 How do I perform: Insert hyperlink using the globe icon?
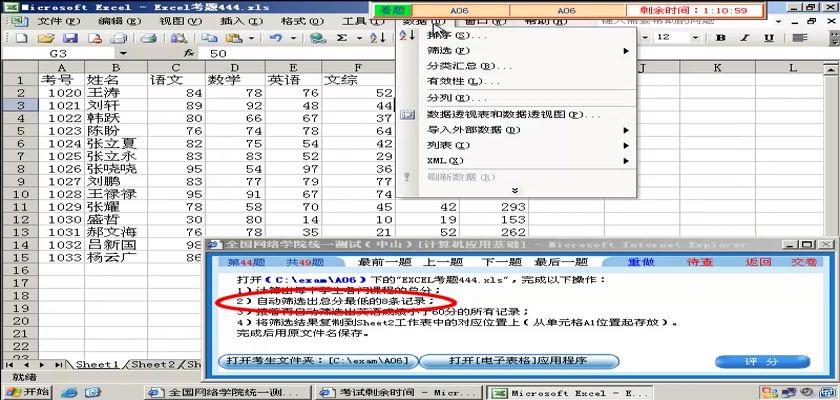tap(318, 38)
